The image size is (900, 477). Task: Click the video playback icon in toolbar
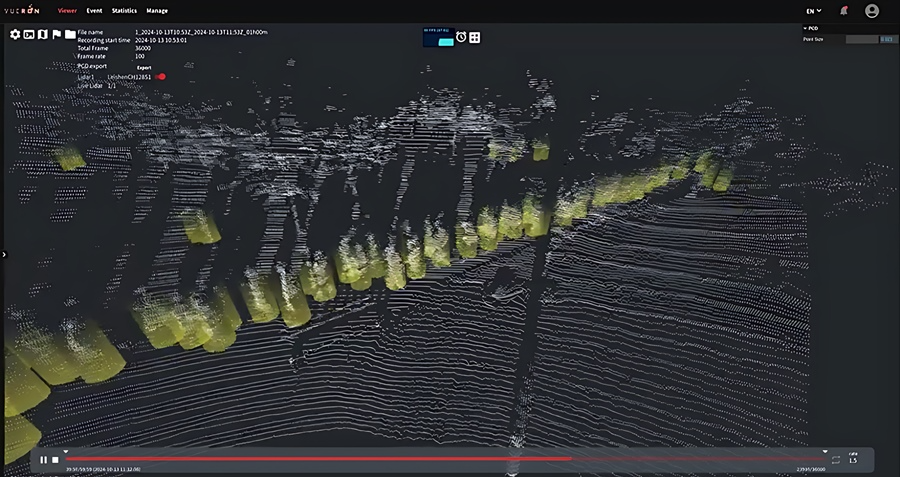click(x=29, y=34)
